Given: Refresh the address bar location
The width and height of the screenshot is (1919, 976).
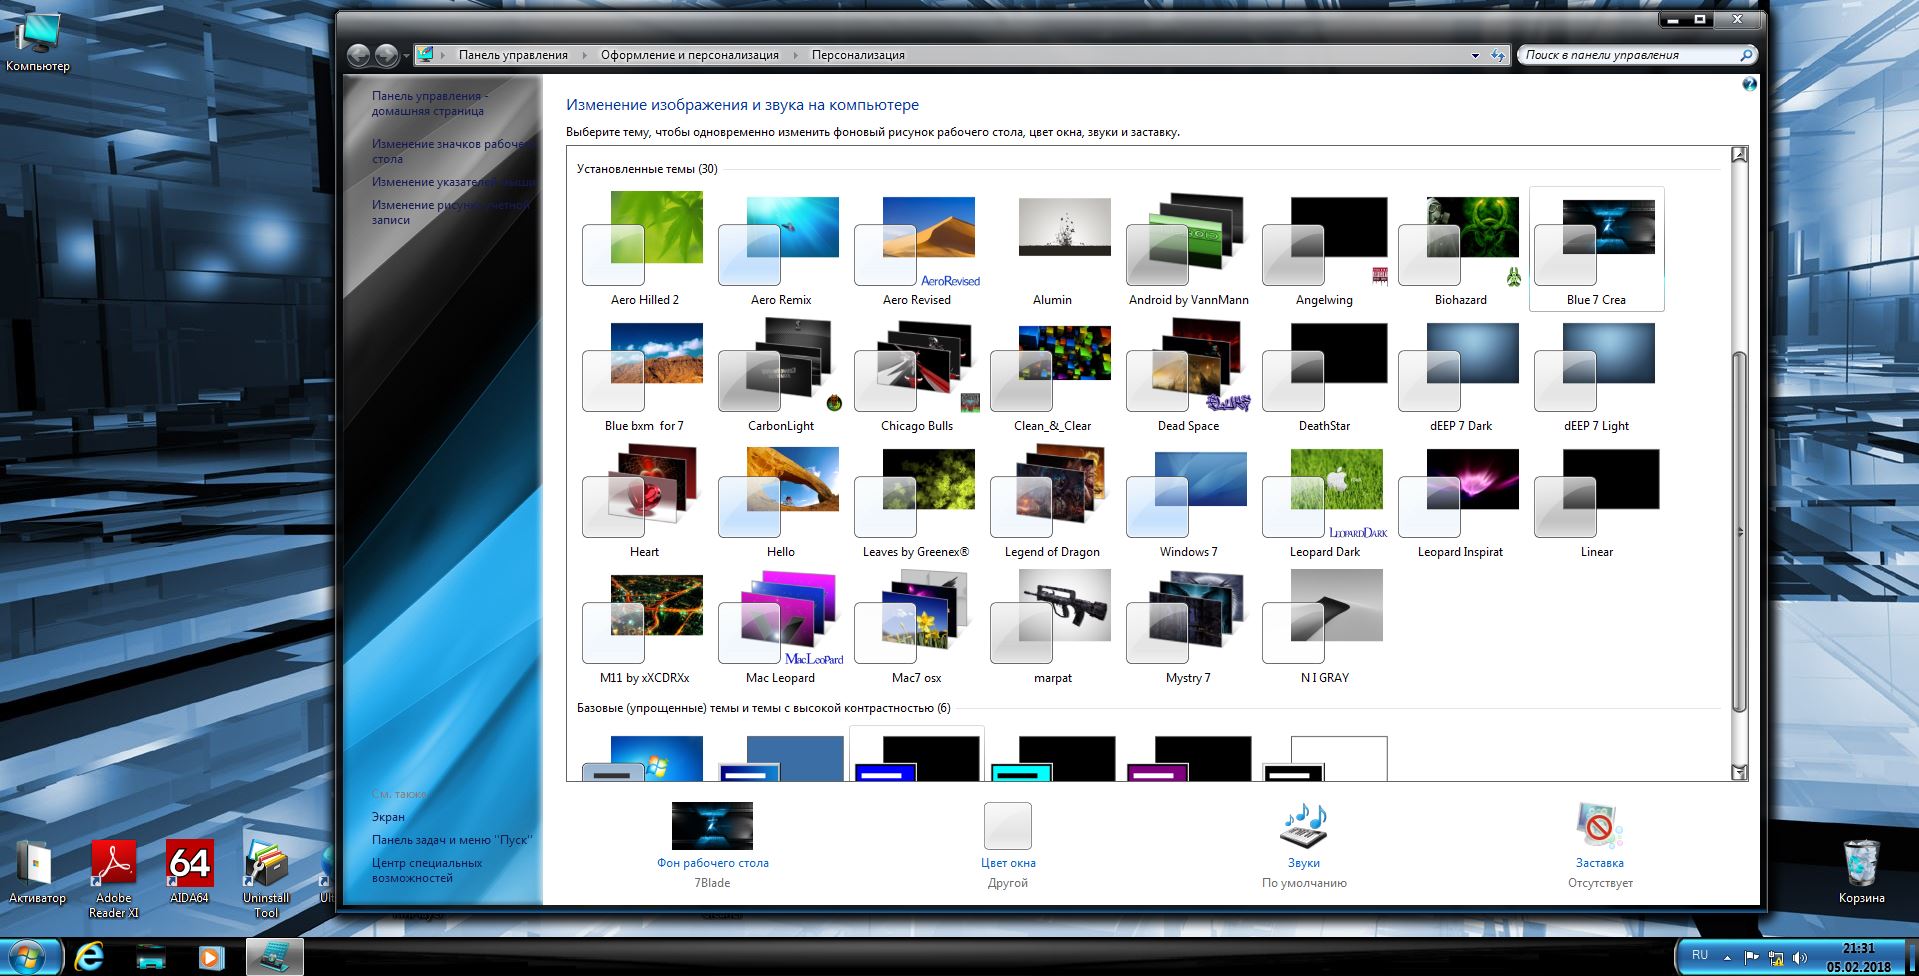Looking at the screenshot, I should pos(1497,55).
